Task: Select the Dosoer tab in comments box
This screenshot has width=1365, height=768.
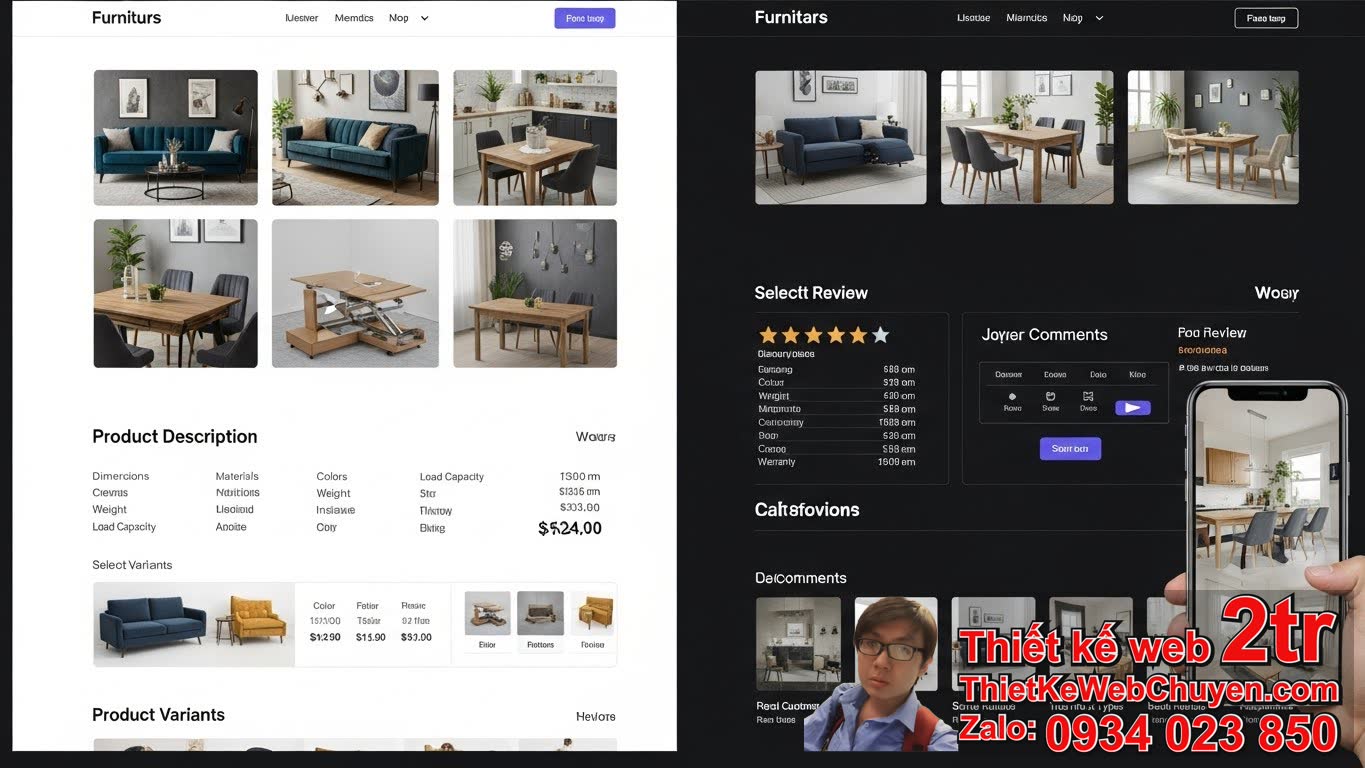Action: 1008,375
